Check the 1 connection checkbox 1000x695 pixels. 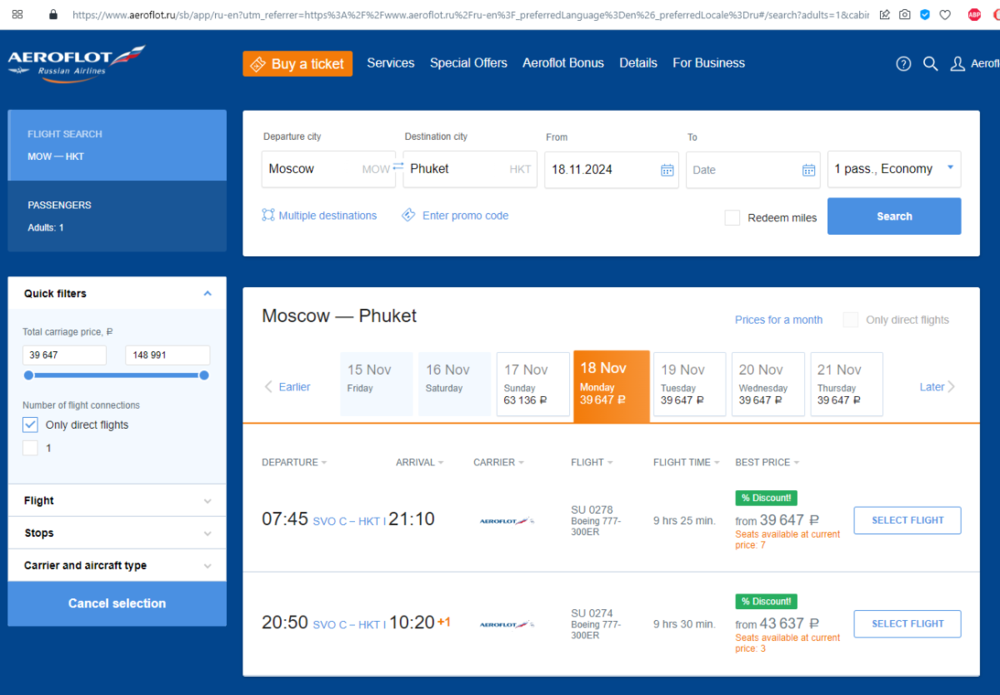tap(30, 448)
